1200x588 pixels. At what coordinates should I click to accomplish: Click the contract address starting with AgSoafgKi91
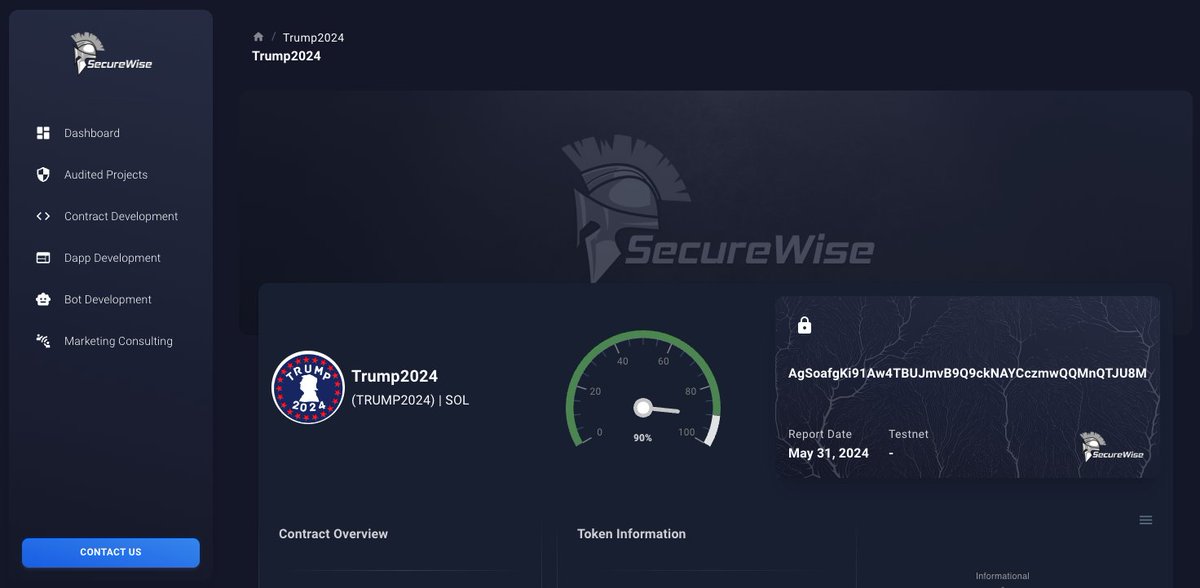(965, 373)
